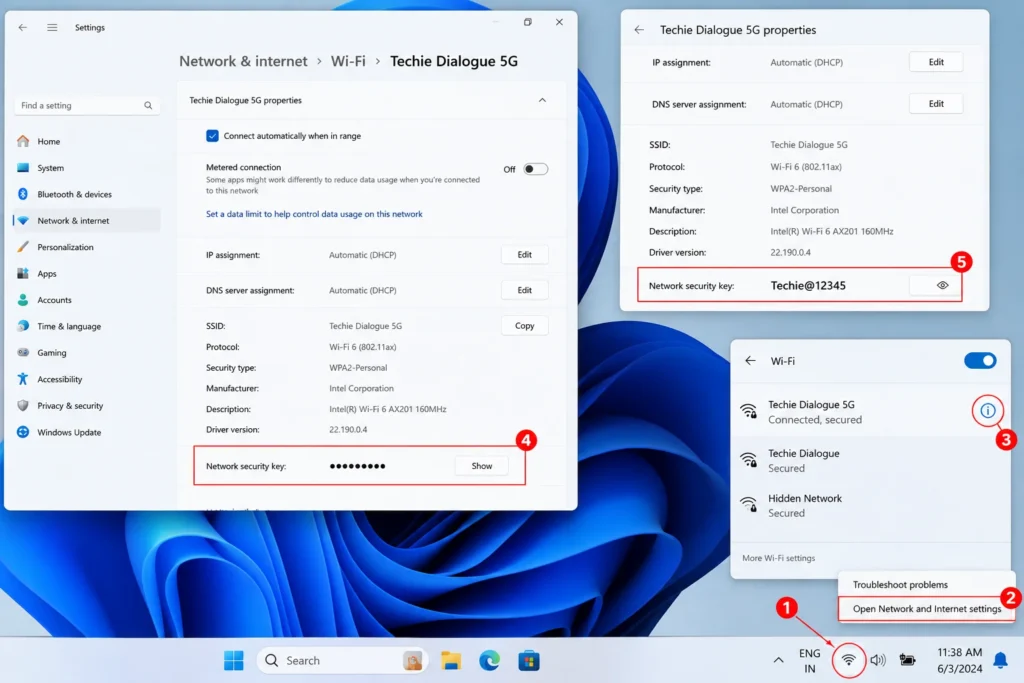Click in the Find a setting field
Screen dimensions: 1024x683
pyautogui.click(x=86, y=105)
